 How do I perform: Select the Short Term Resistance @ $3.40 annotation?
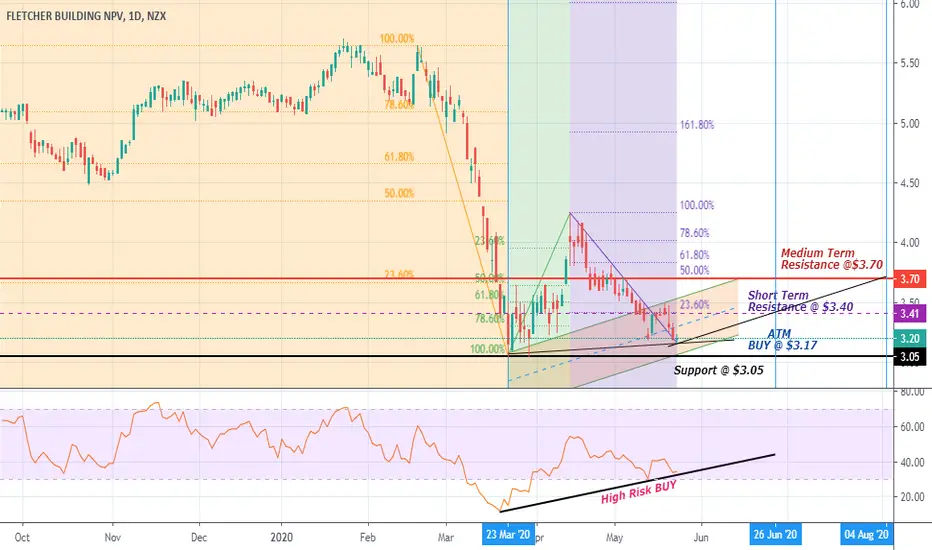[x=800, y=301]
